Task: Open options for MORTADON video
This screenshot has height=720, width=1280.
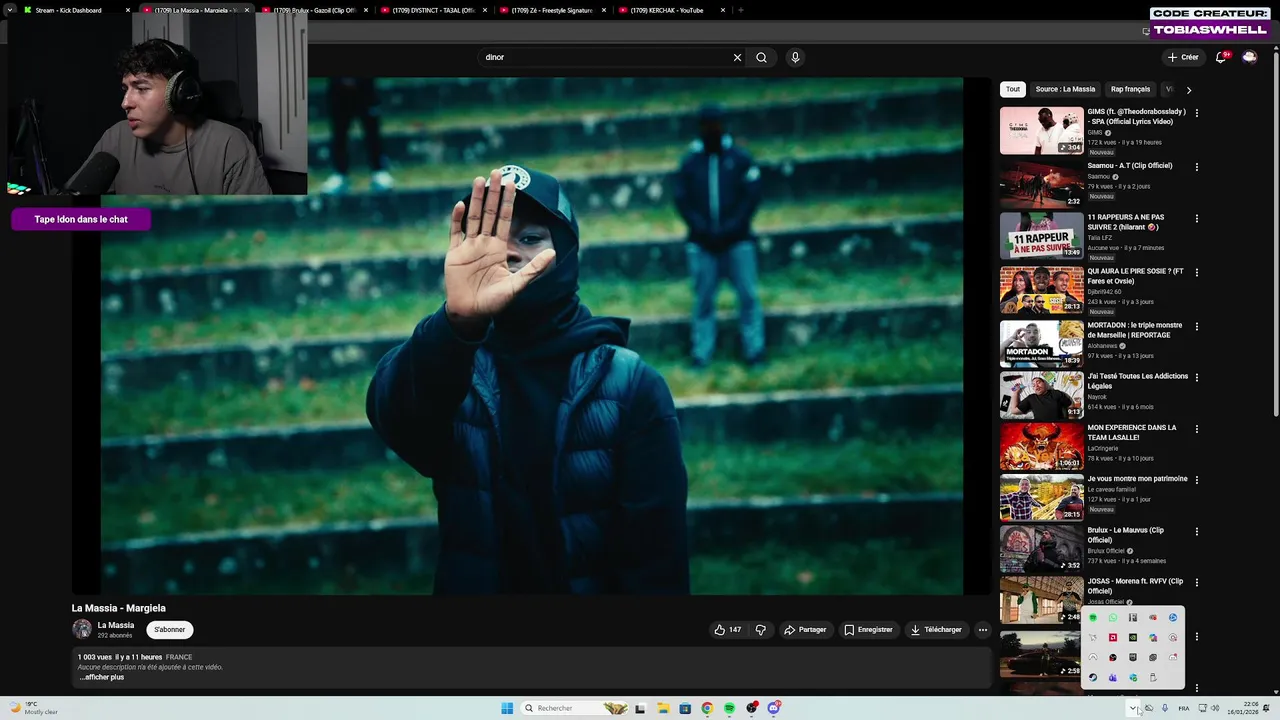Action: tap(1196, 326)
